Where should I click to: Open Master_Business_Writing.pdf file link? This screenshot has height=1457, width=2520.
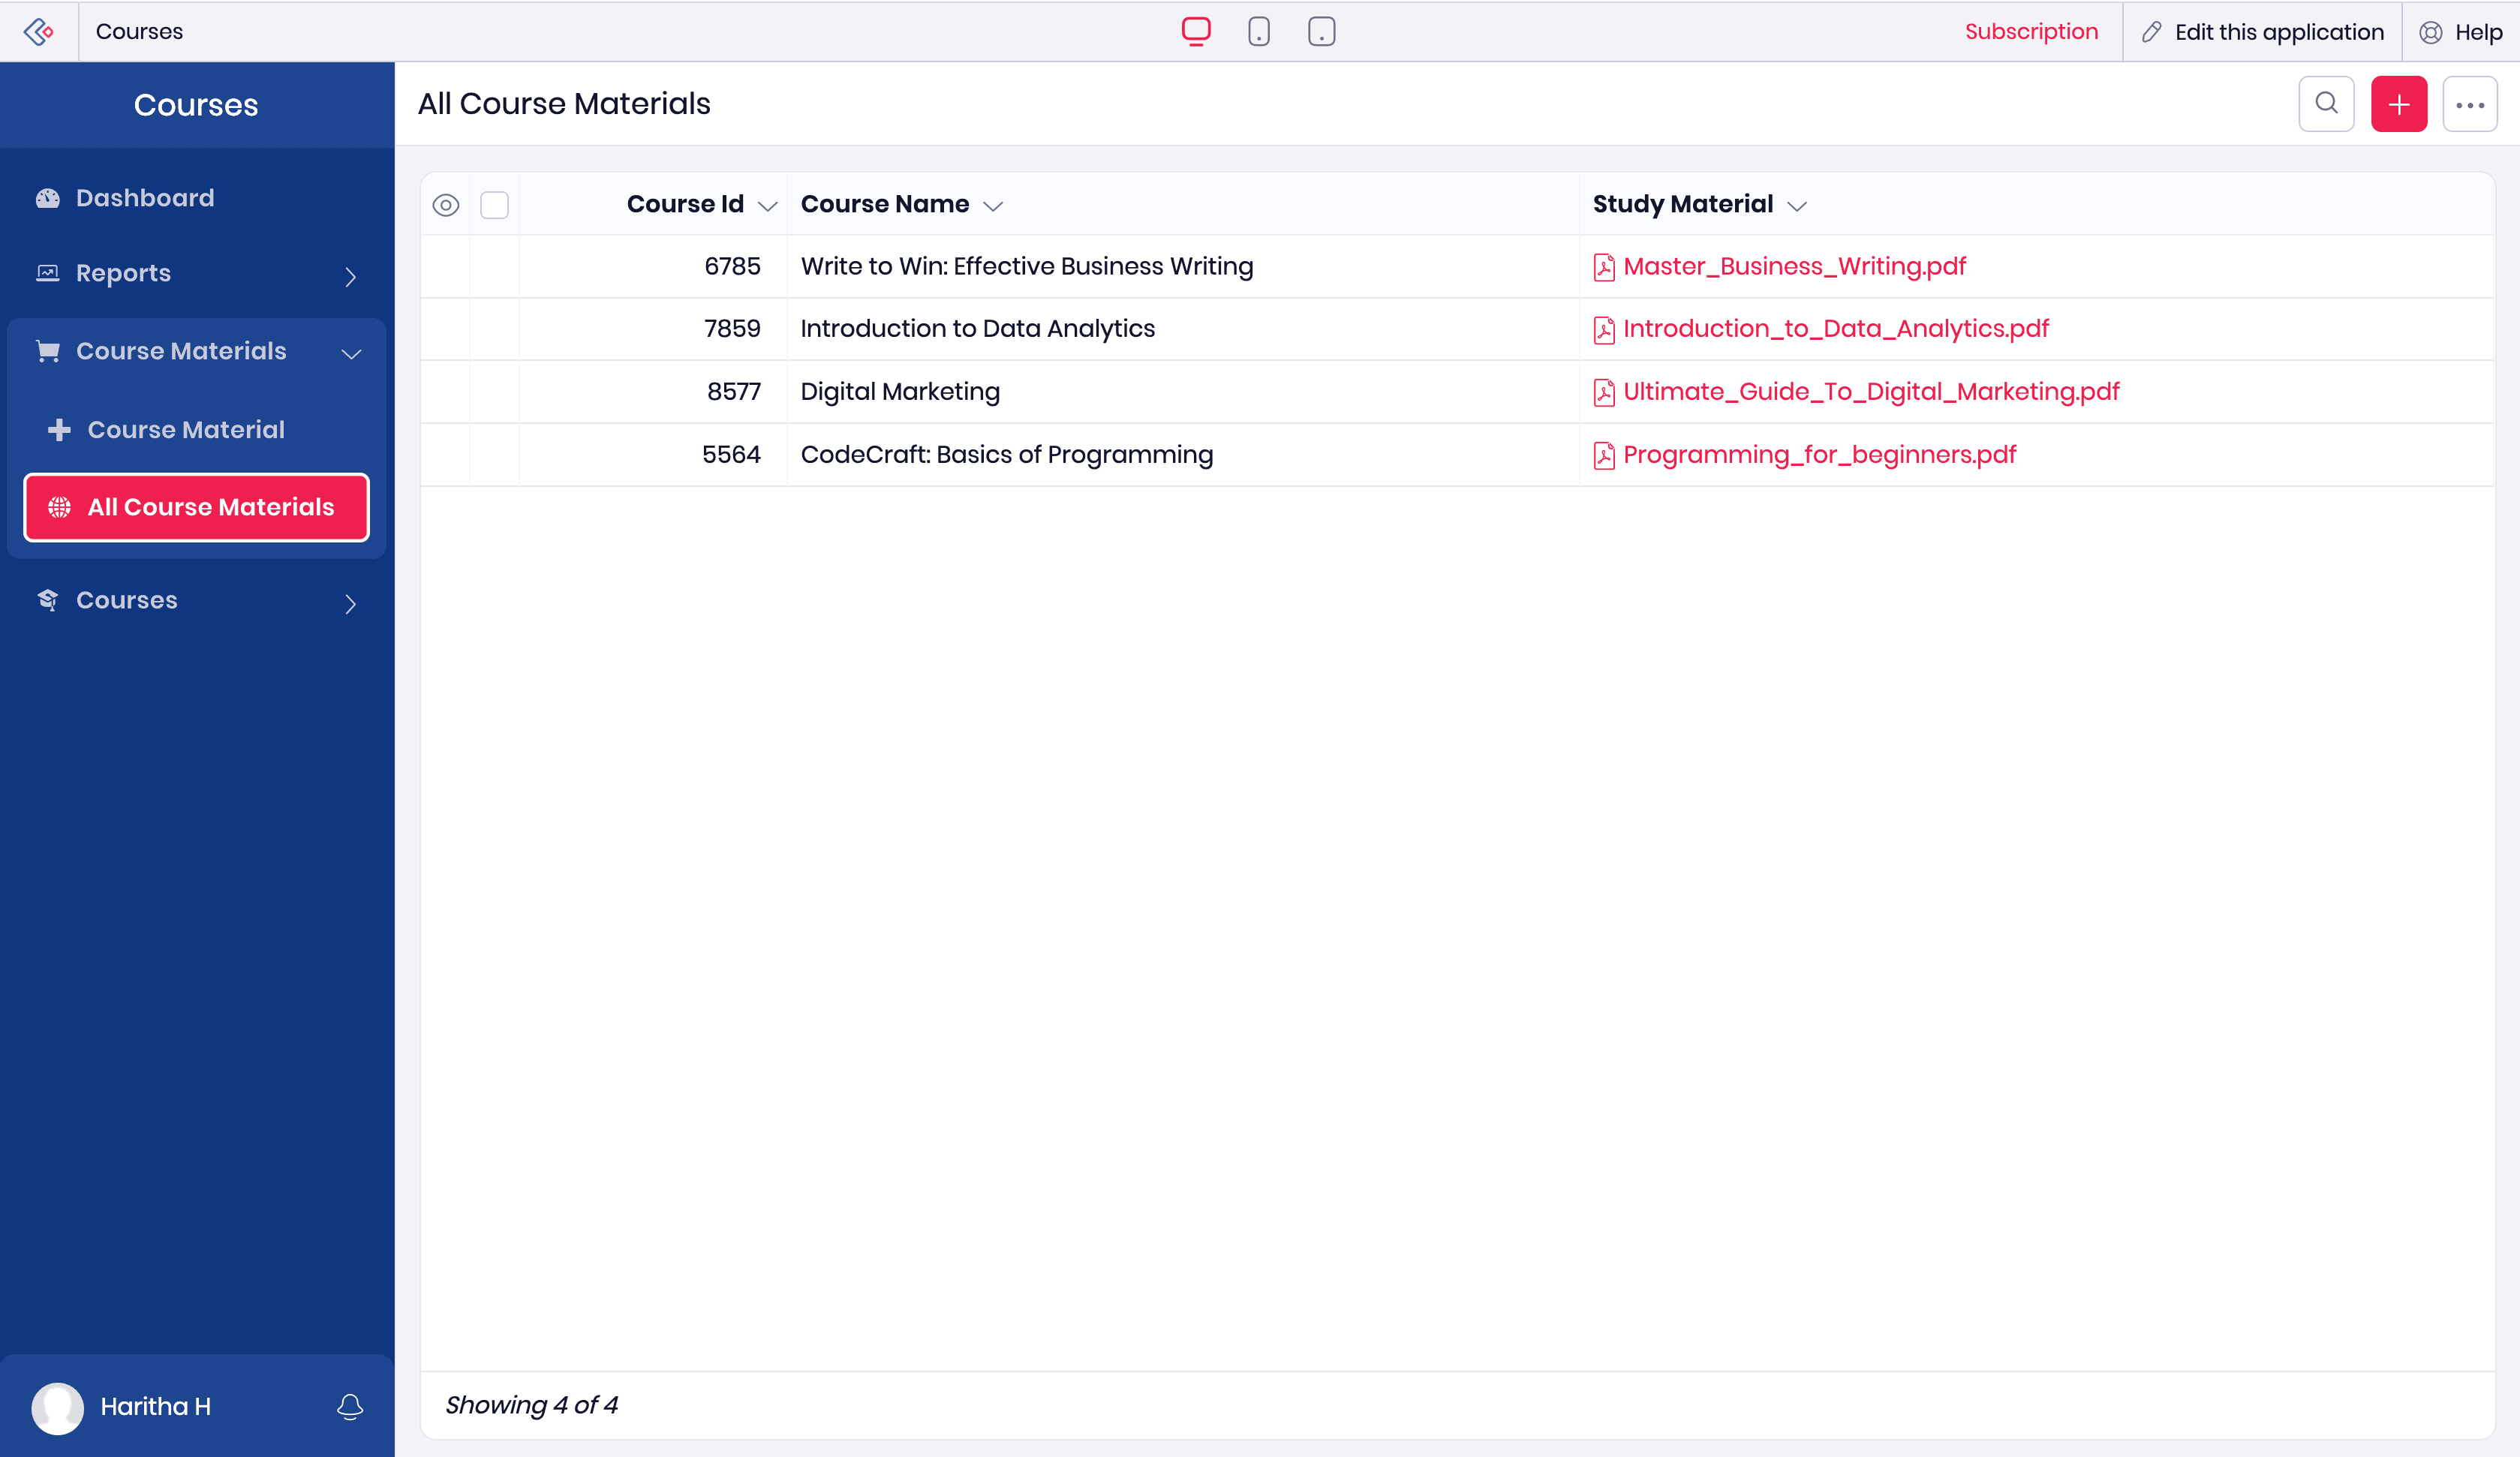coord(1794,266)
